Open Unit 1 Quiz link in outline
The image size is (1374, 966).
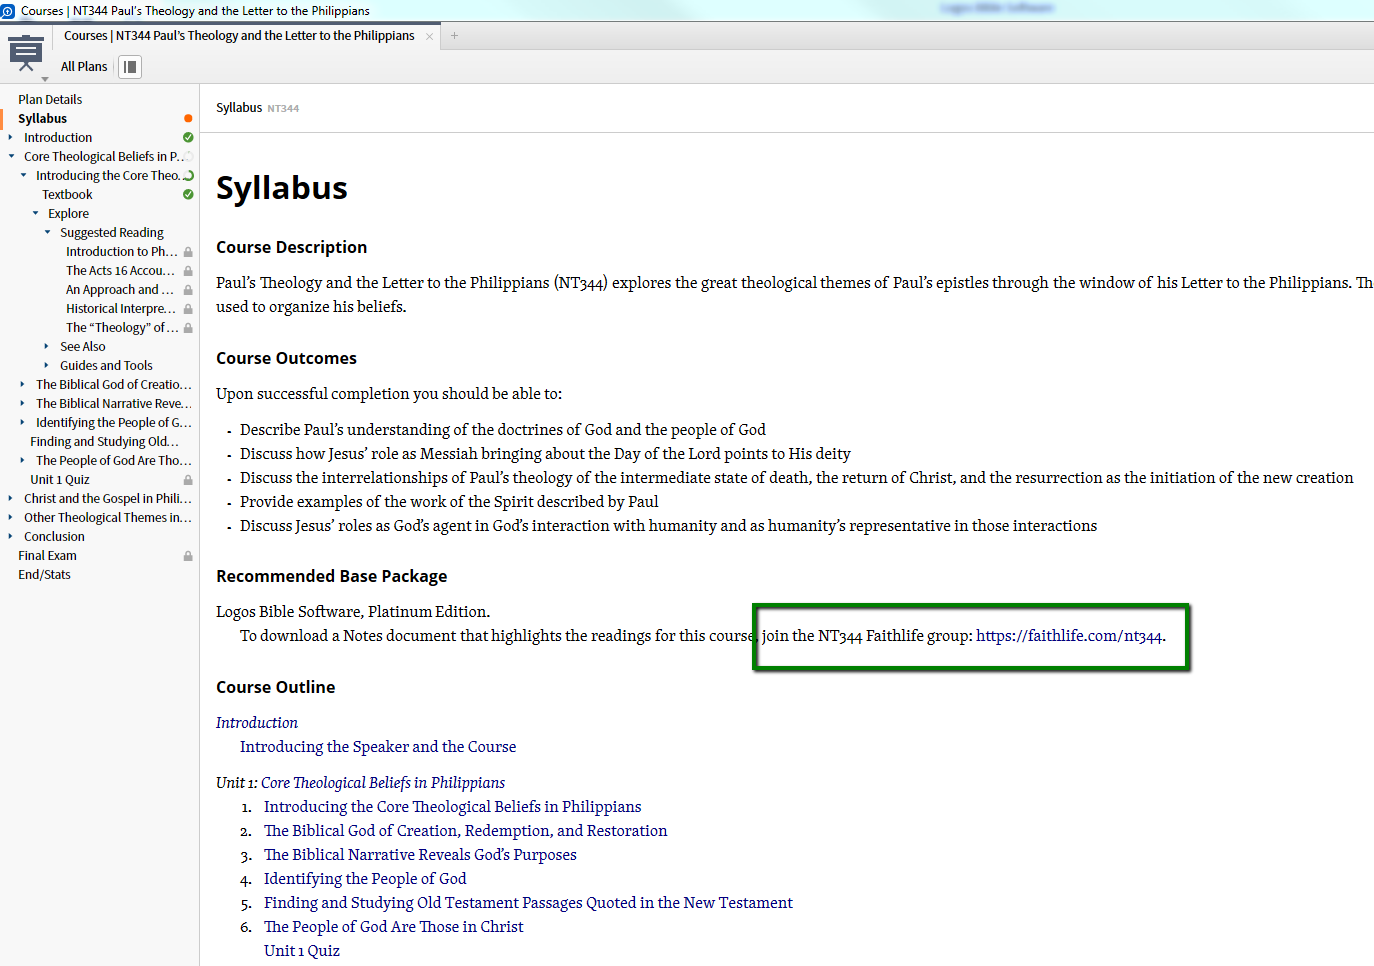[302, 951]
